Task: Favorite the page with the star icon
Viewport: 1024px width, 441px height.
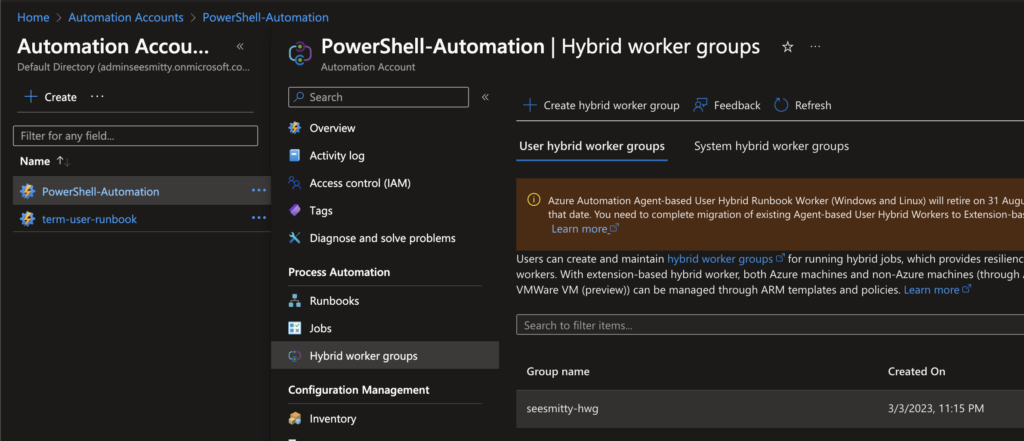Action: pyautogui.click(x=788, y=47)
